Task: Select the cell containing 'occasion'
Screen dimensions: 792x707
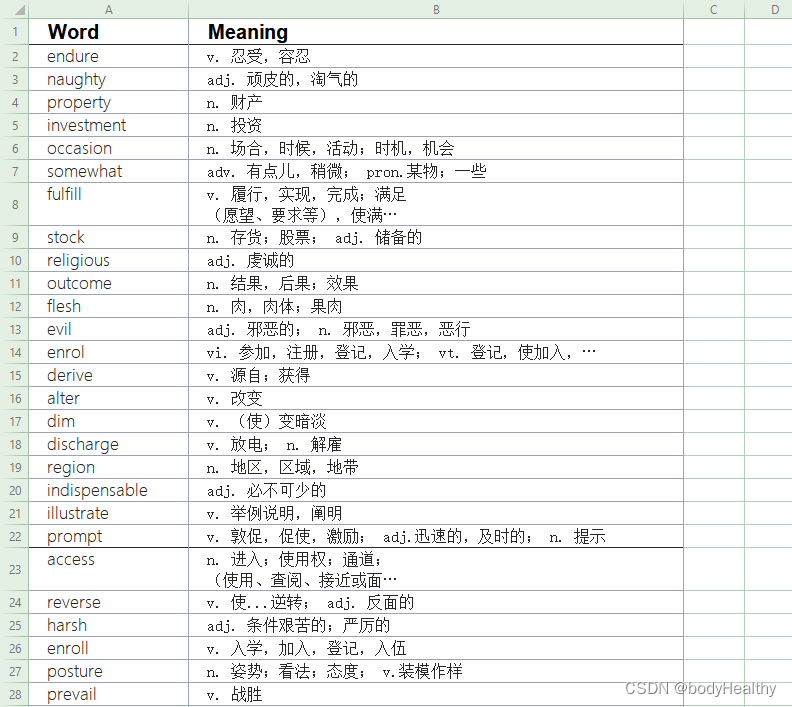Action: pos(109,148)
